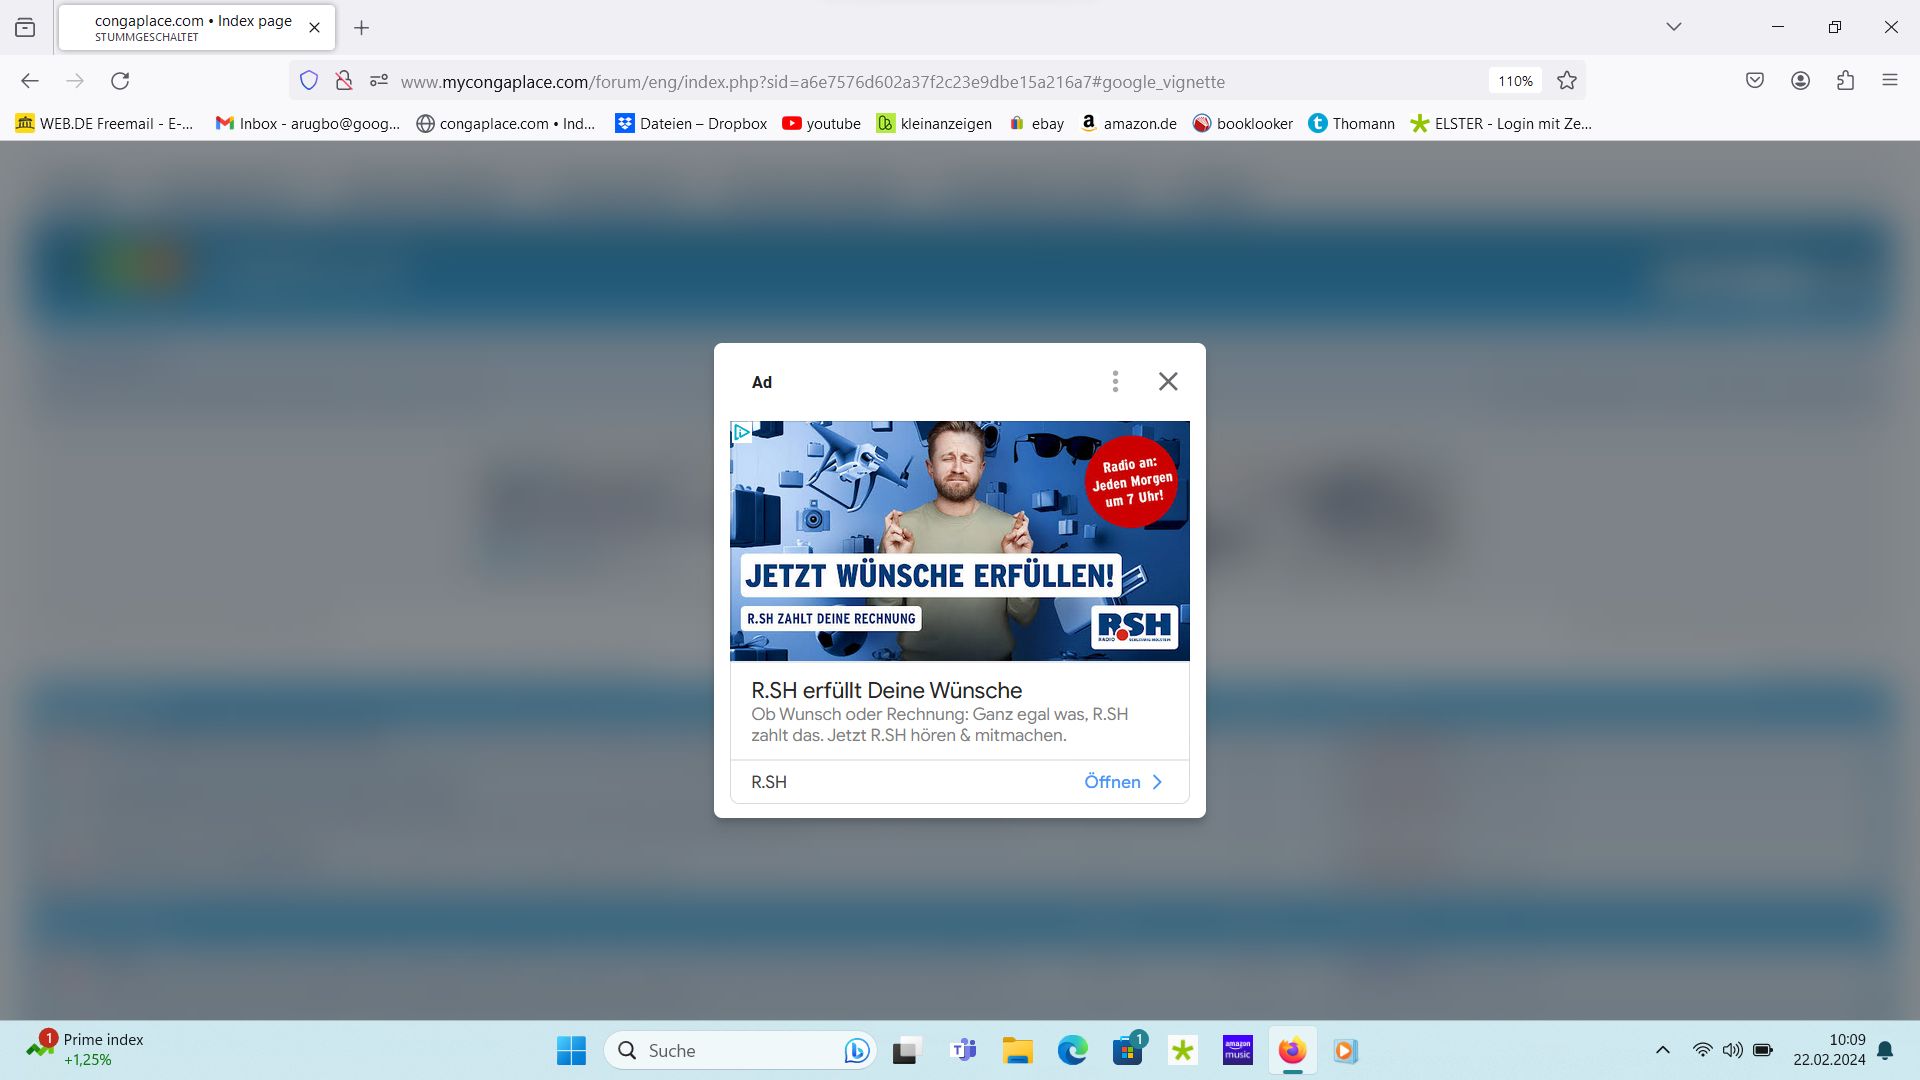The height and width of the screenshot is (1080, 1920).
Task: Close the ad popup with X
Action: (1168, 381)
